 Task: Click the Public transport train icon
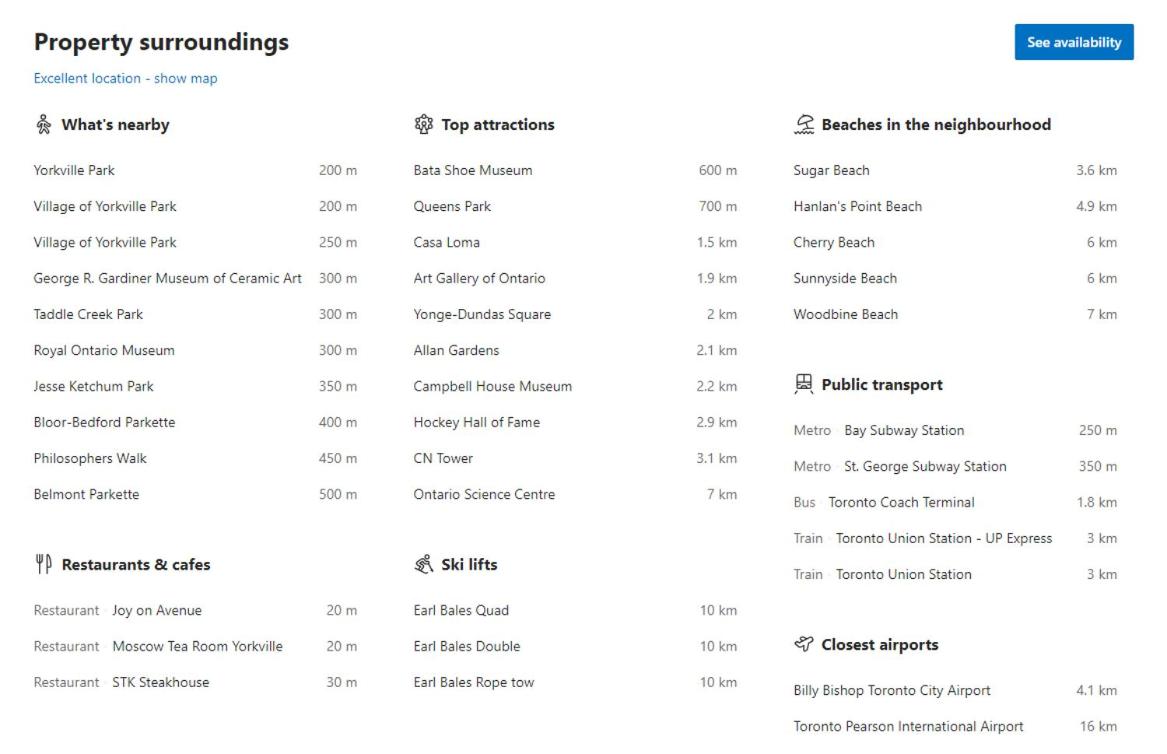pos(804,384)
